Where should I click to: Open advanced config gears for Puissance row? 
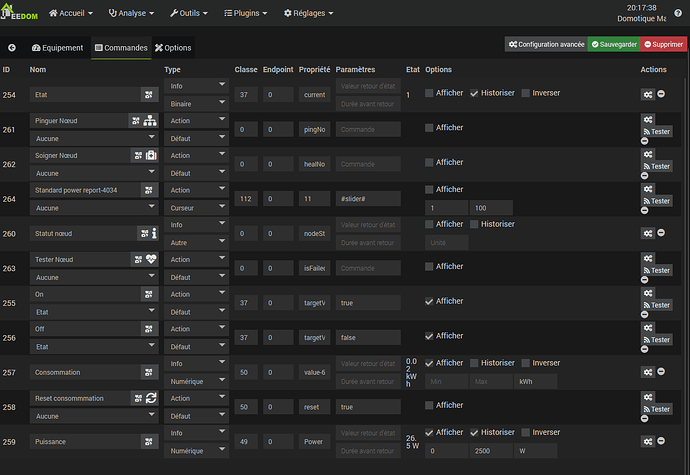point(648,441)
